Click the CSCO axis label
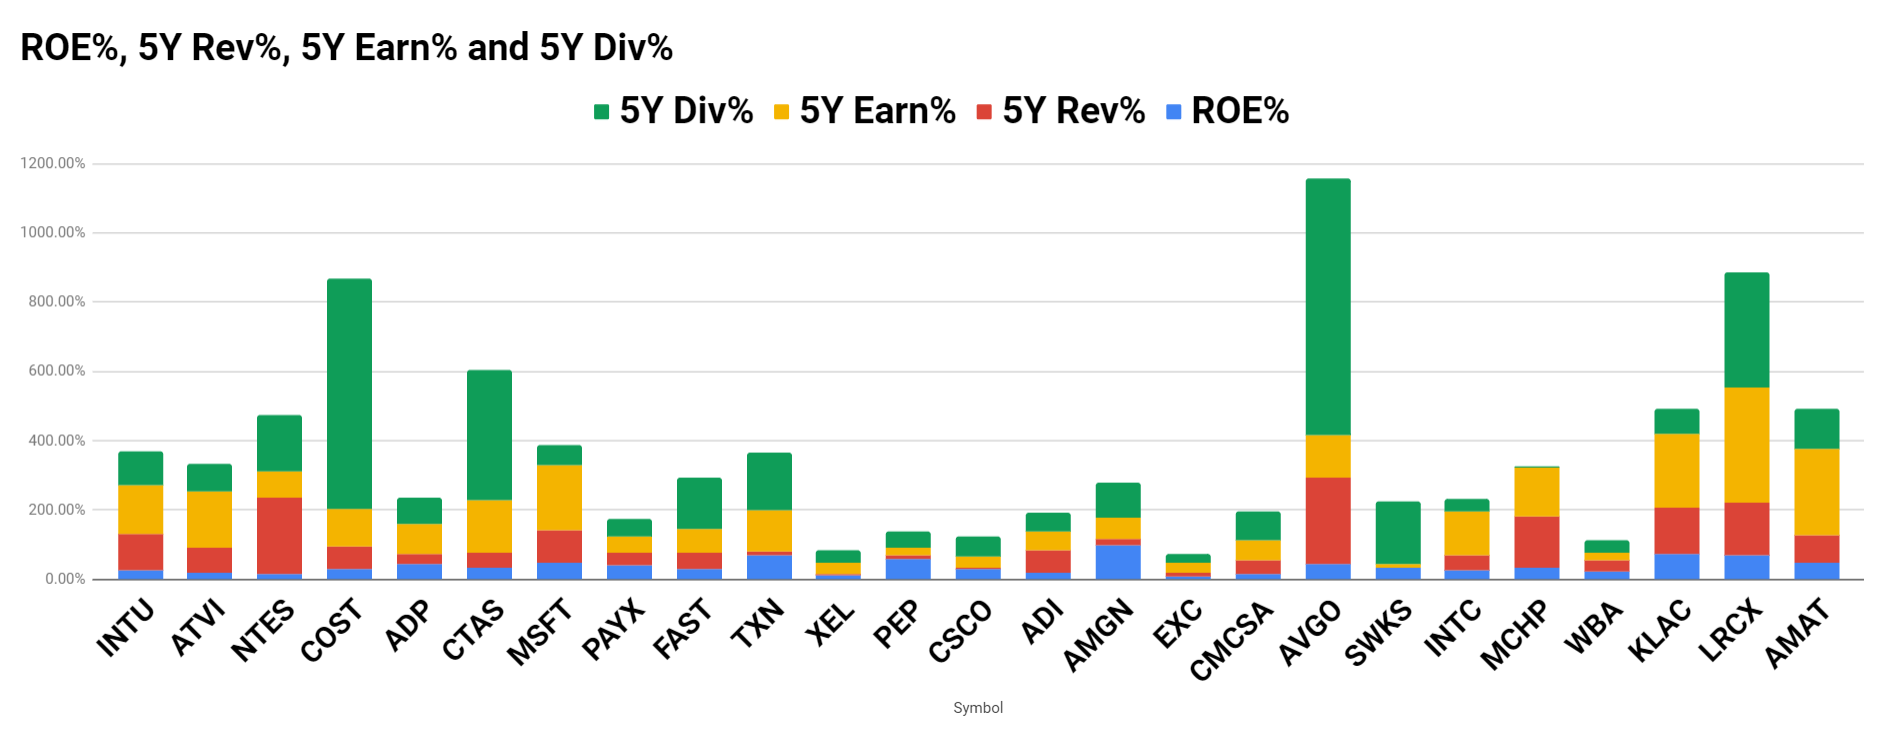 click(961, 631)
